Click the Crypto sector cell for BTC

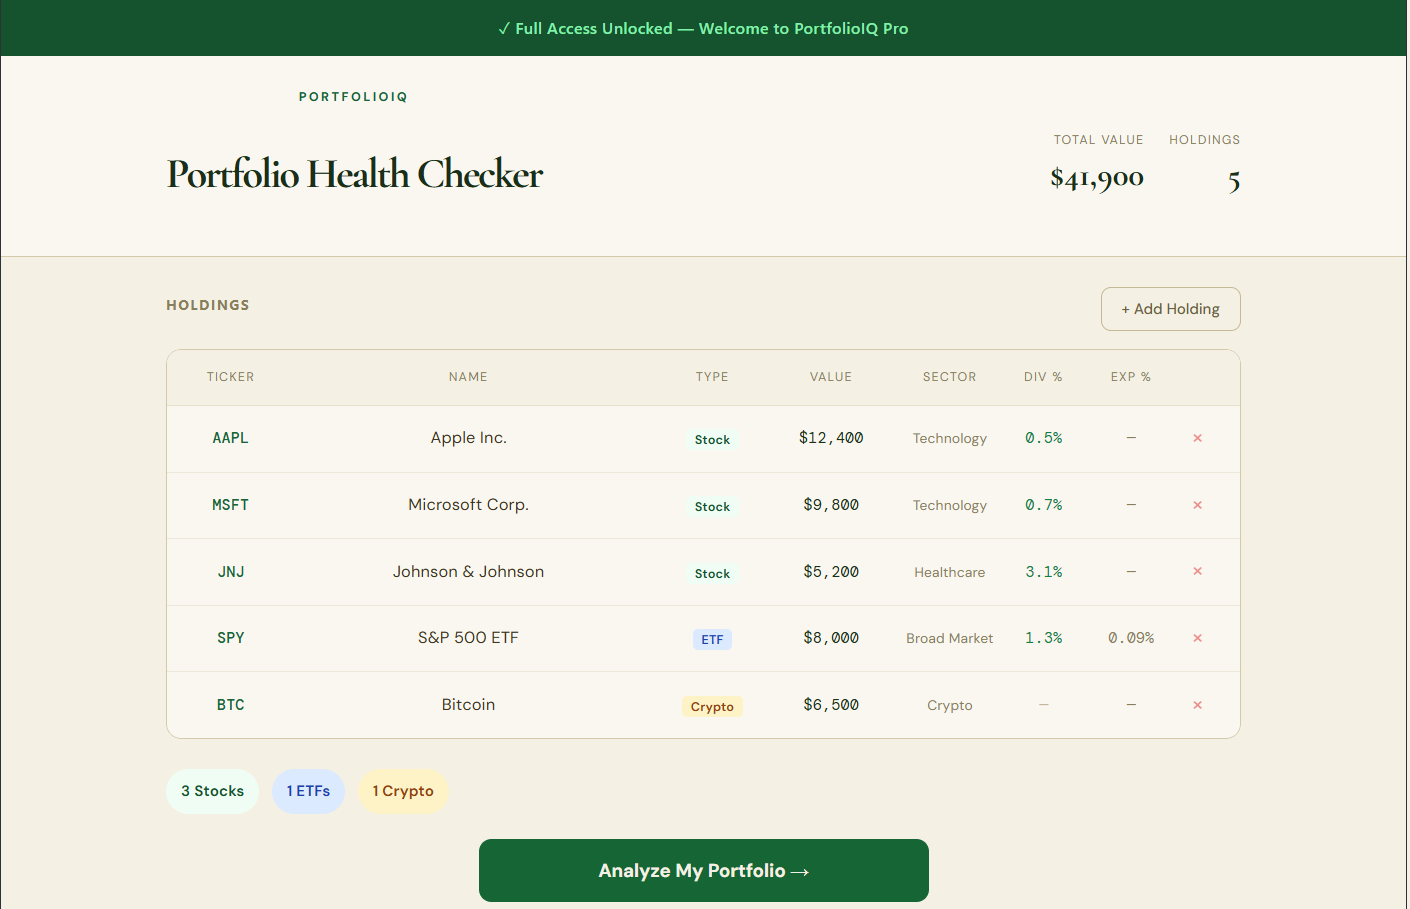950,706
